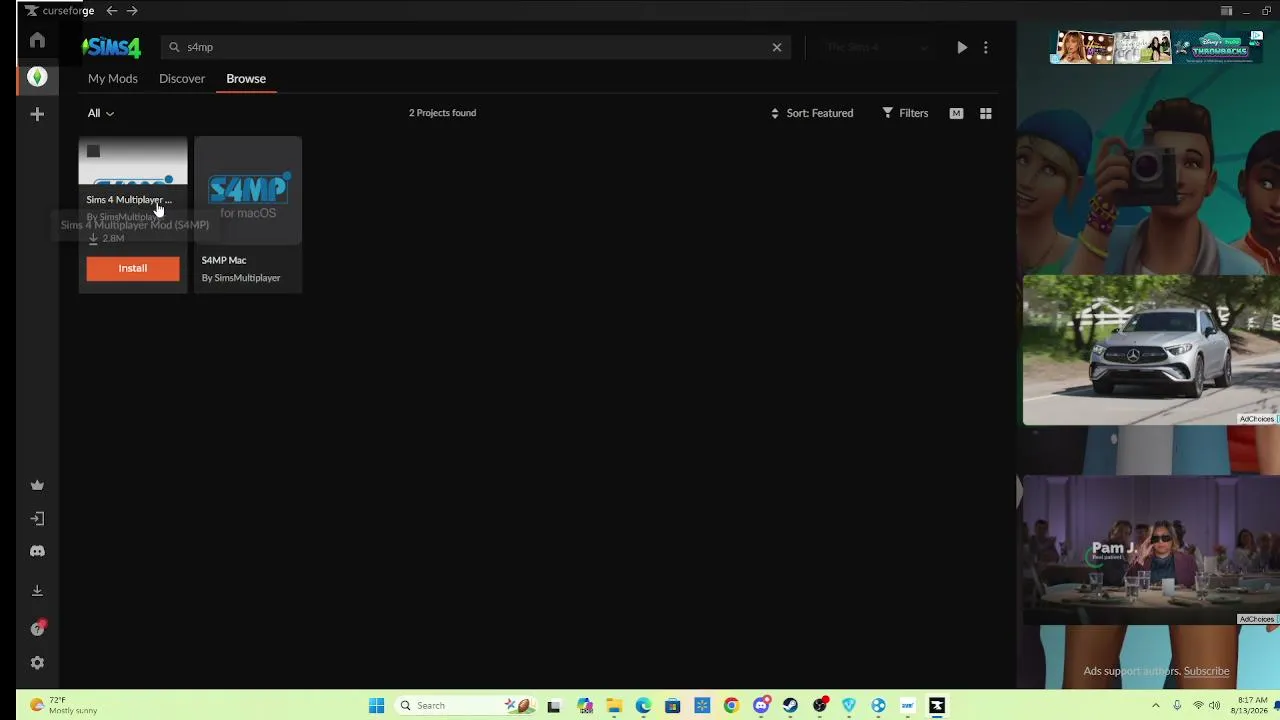Switch to the compact M view mode
Viewport: 1280px width, 720px height.
[956, 114]
